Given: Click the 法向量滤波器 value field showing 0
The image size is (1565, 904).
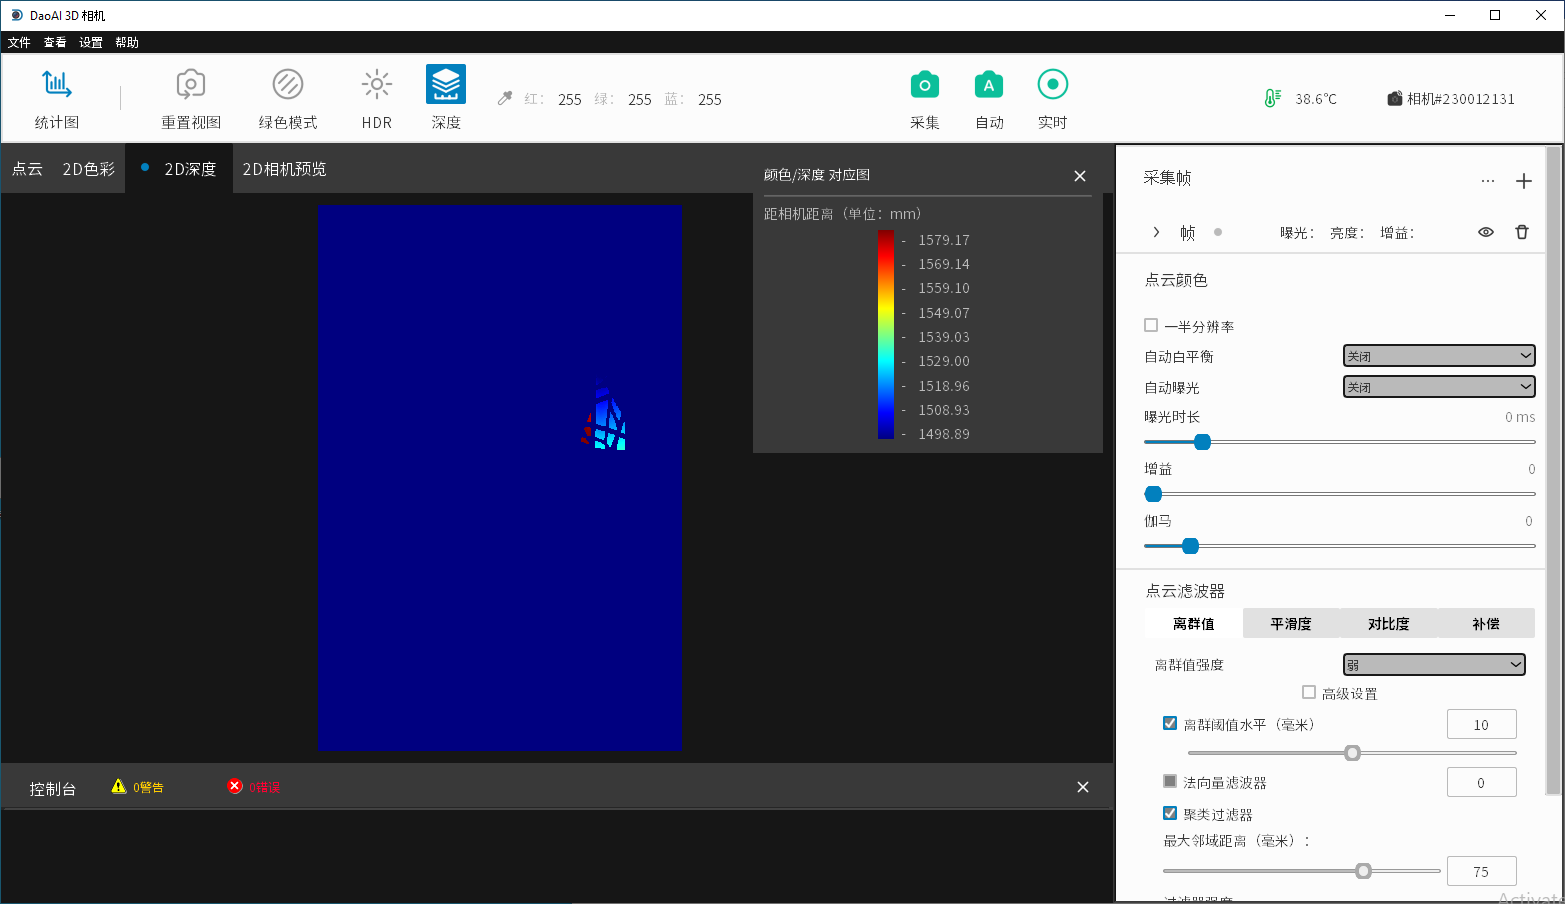Looking at the screenshot, I should (1481, 783).
